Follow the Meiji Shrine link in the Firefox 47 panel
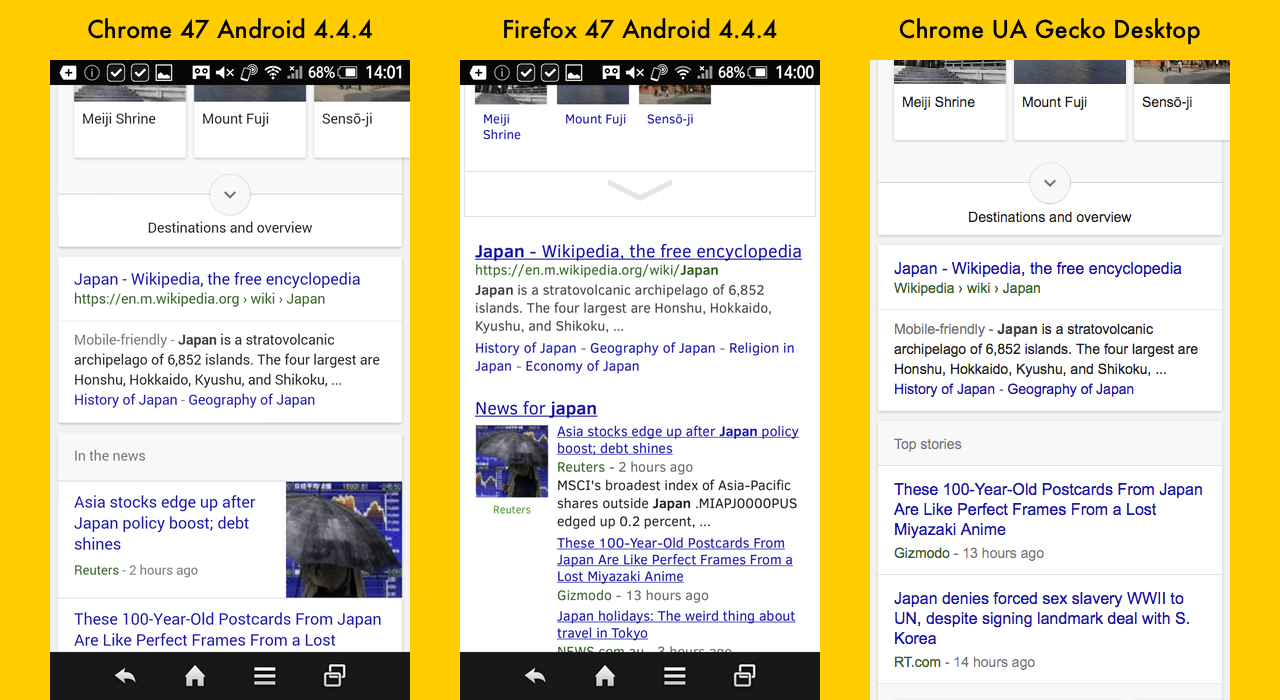This screenshot has width=1280, height=700. [x=502, y=127]
